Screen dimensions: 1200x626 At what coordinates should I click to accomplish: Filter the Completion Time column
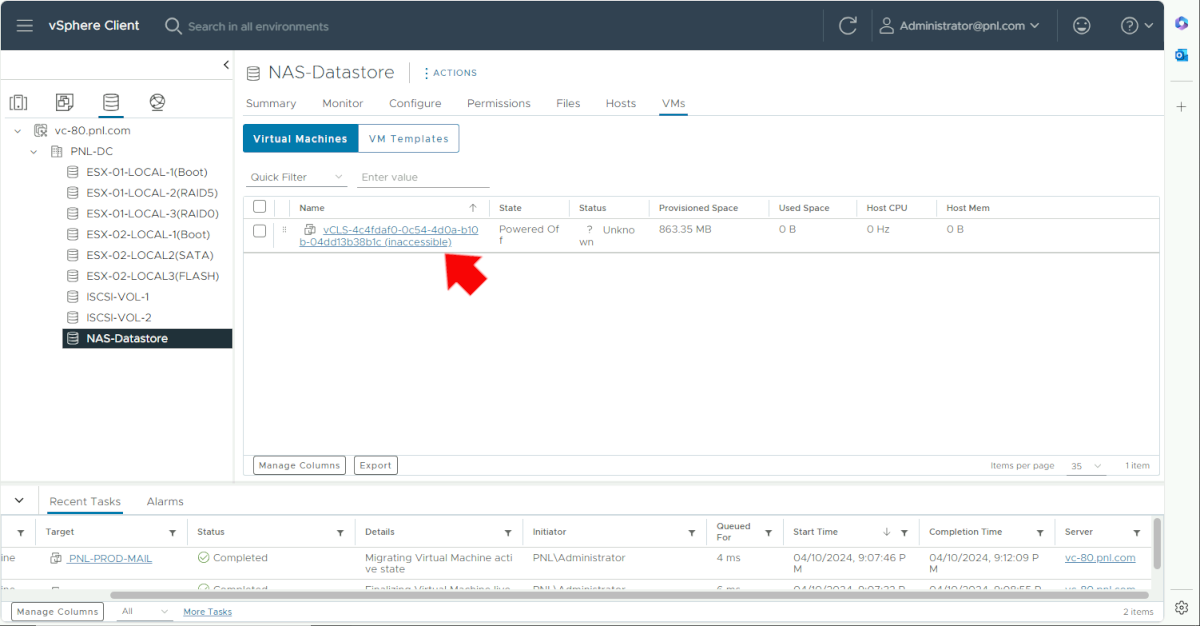1041,533
